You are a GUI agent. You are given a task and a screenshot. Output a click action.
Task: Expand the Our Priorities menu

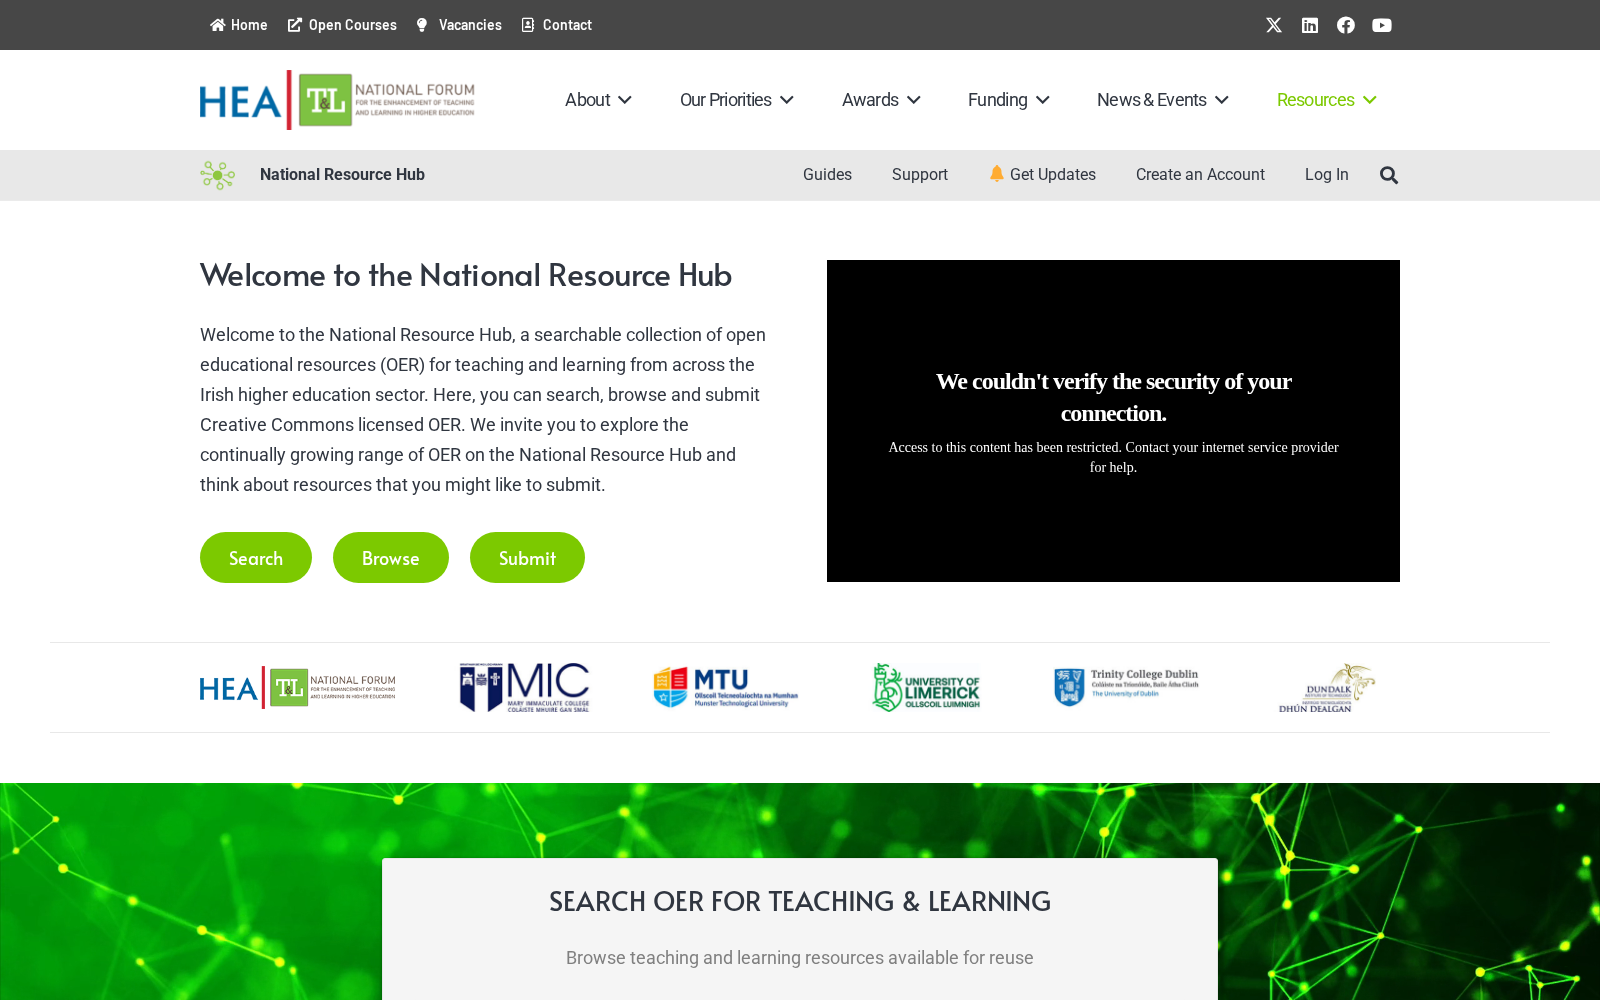click(737, 100)
